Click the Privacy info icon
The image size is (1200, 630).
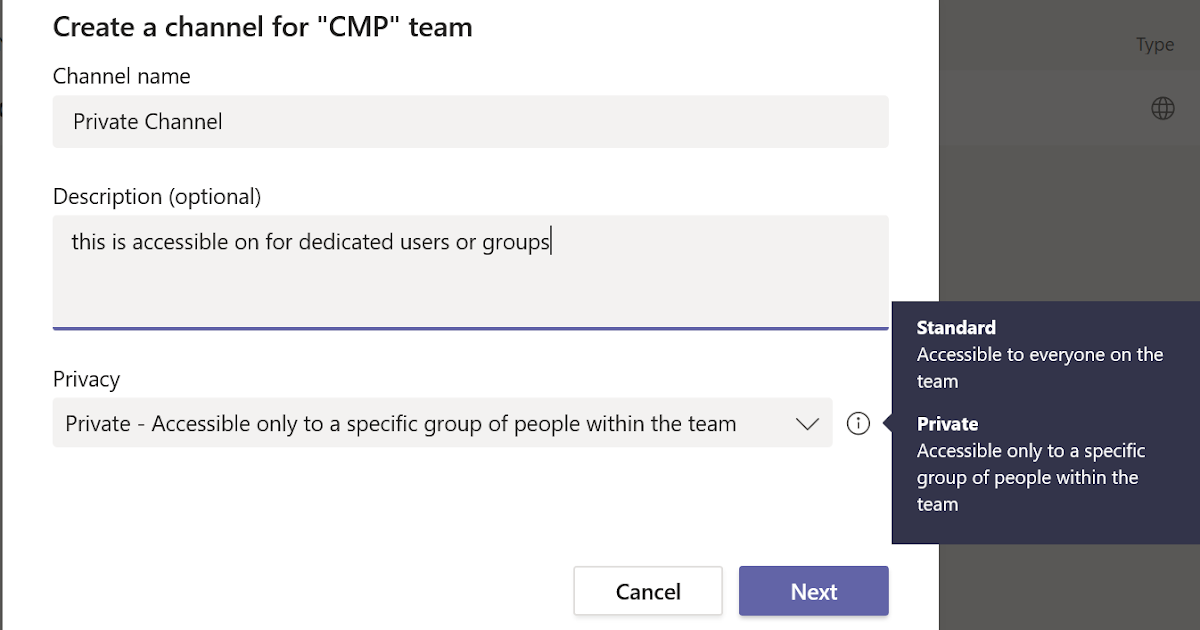(858, 424)
